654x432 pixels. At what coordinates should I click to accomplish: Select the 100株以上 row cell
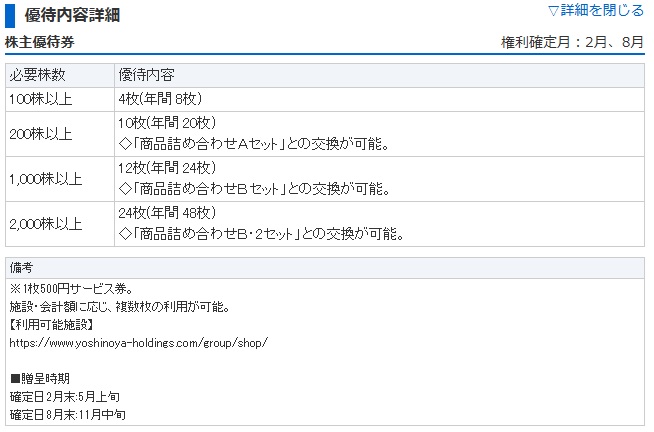[x=40, y=99]
